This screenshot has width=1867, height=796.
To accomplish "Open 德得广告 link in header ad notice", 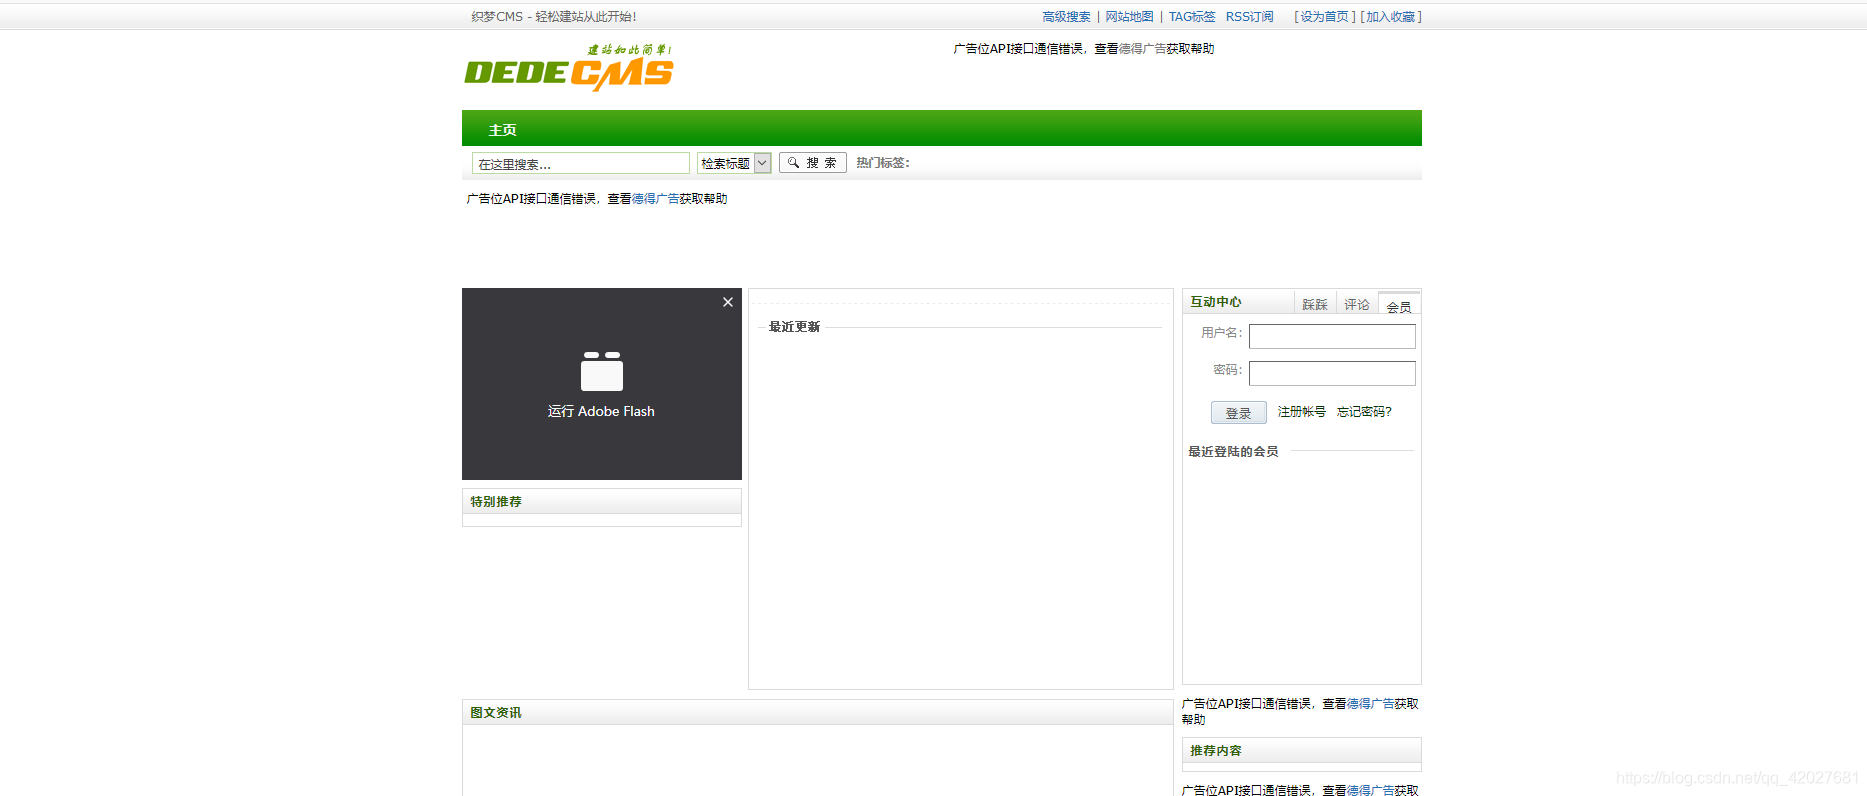I will coord(1142,49).
